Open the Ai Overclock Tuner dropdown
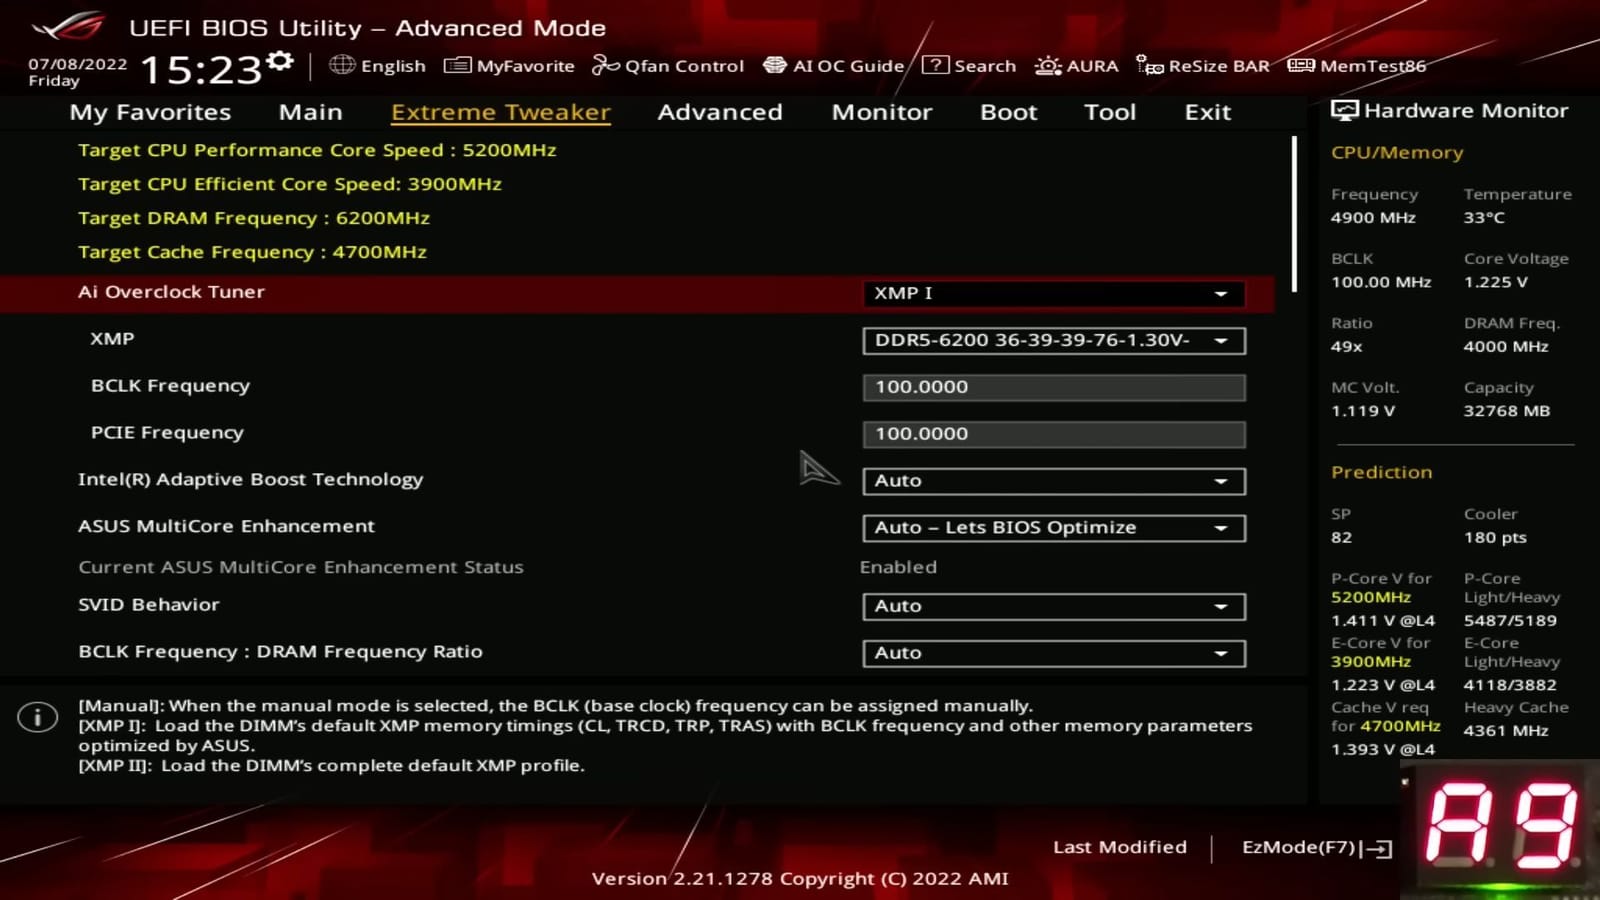1600x900 pixels. [x=1053, y=293]
